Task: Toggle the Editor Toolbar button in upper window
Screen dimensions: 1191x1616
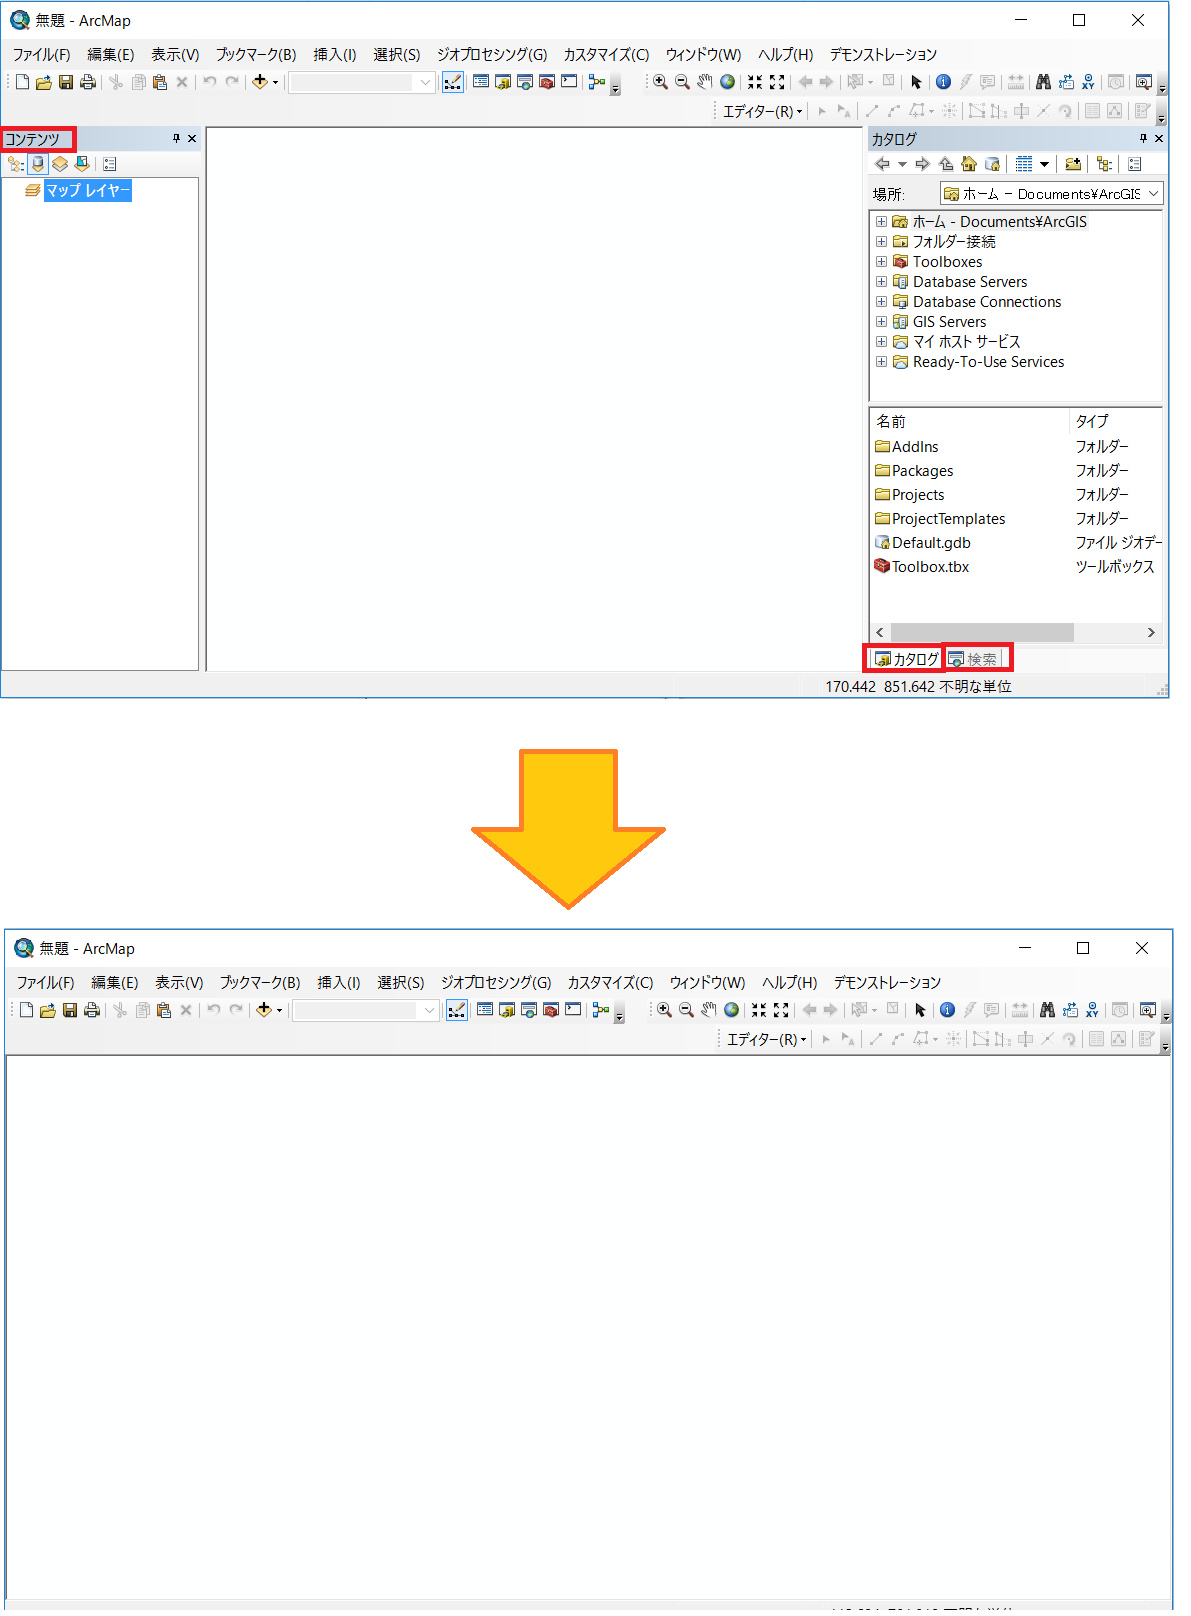Action: click(x=453, y=82)
